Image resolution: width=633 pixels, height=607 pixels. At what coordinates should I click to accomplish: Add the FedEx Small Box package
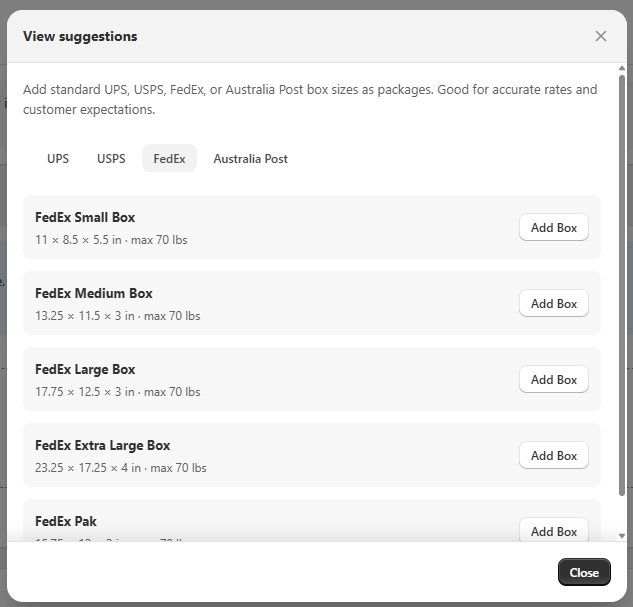click(553, 228)
